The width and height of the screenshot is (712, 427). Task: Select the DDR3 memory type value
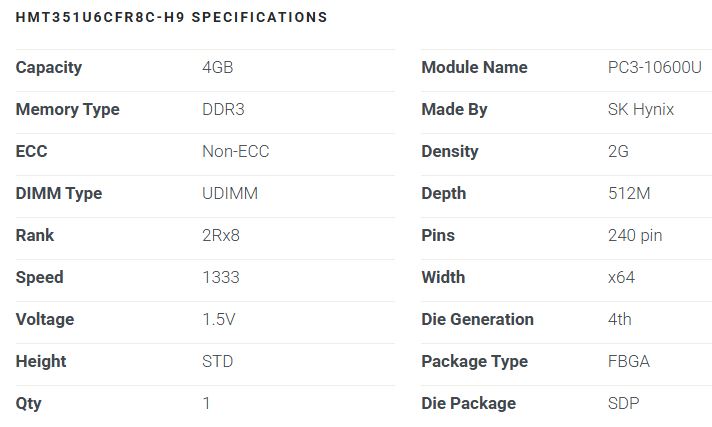point(224,110)
